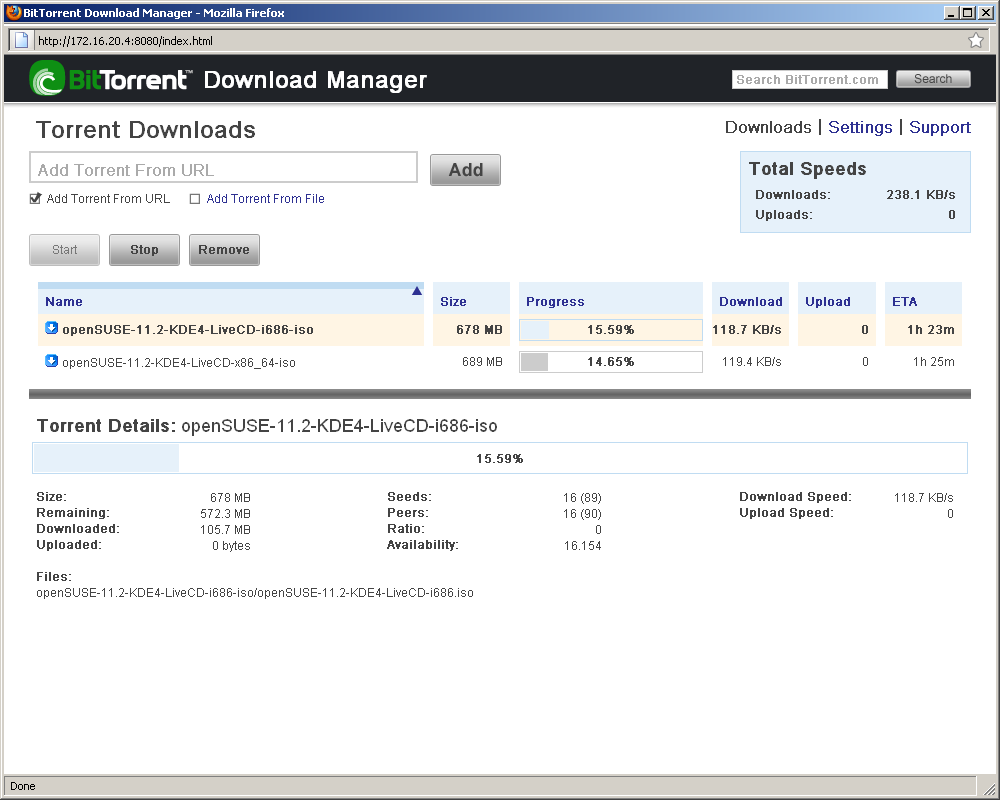Click the Start button

point(64,249)
